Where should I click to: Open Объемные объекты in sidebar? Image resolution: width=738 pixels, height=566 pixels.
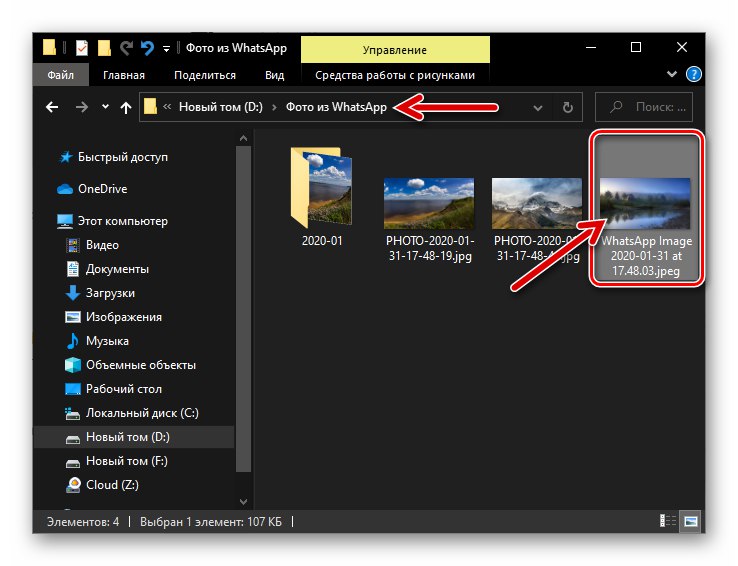(x=140, y=365)
